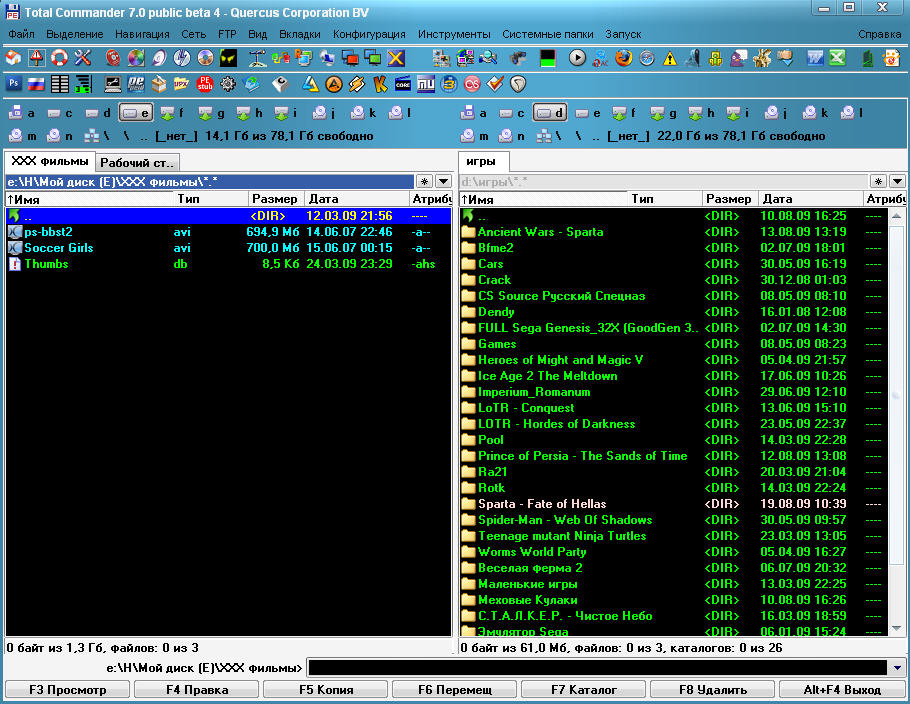Click the house icon in toolbar
The width and height of the screenshot is (910, 704).
click(13, 57)
